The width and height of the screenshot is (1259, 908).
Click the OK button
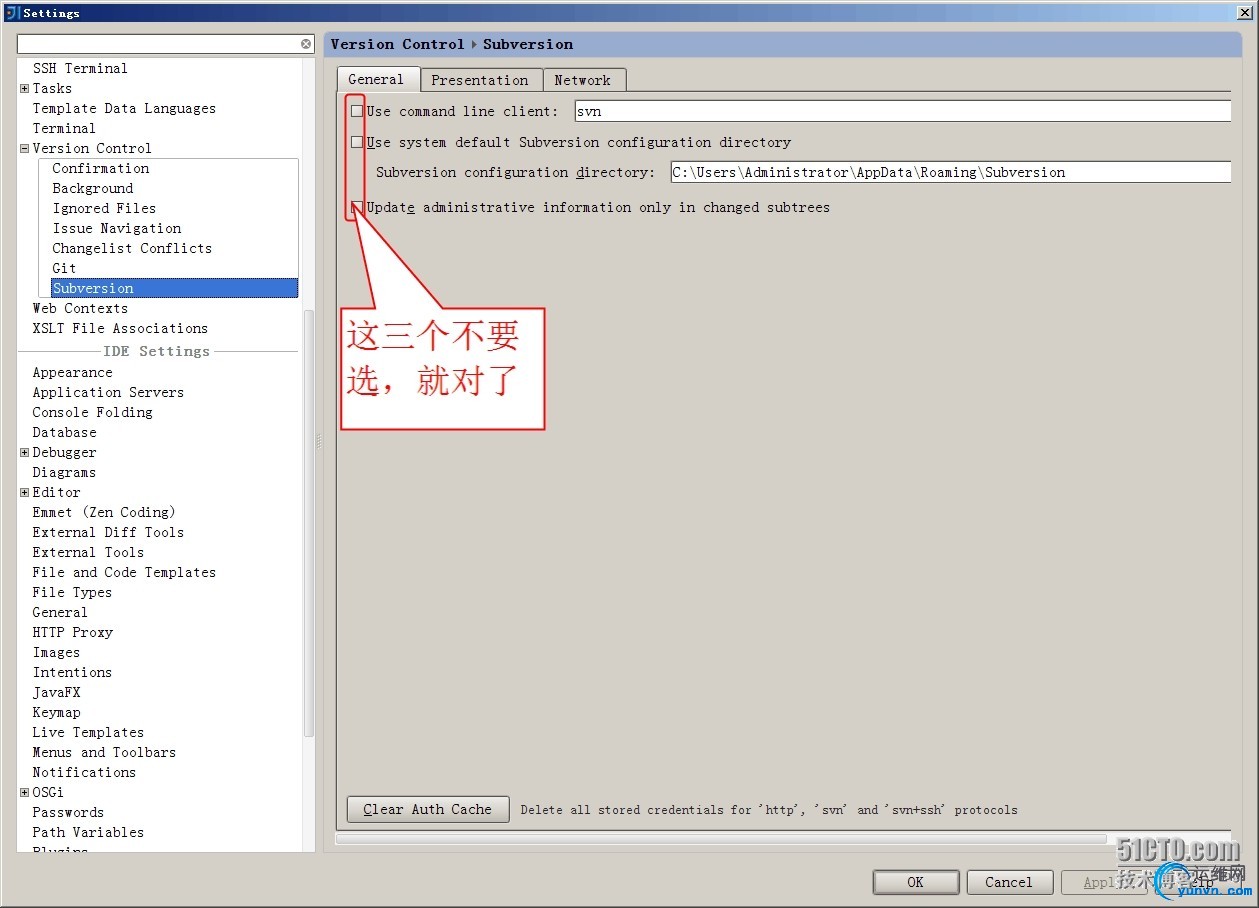(915, 882)
